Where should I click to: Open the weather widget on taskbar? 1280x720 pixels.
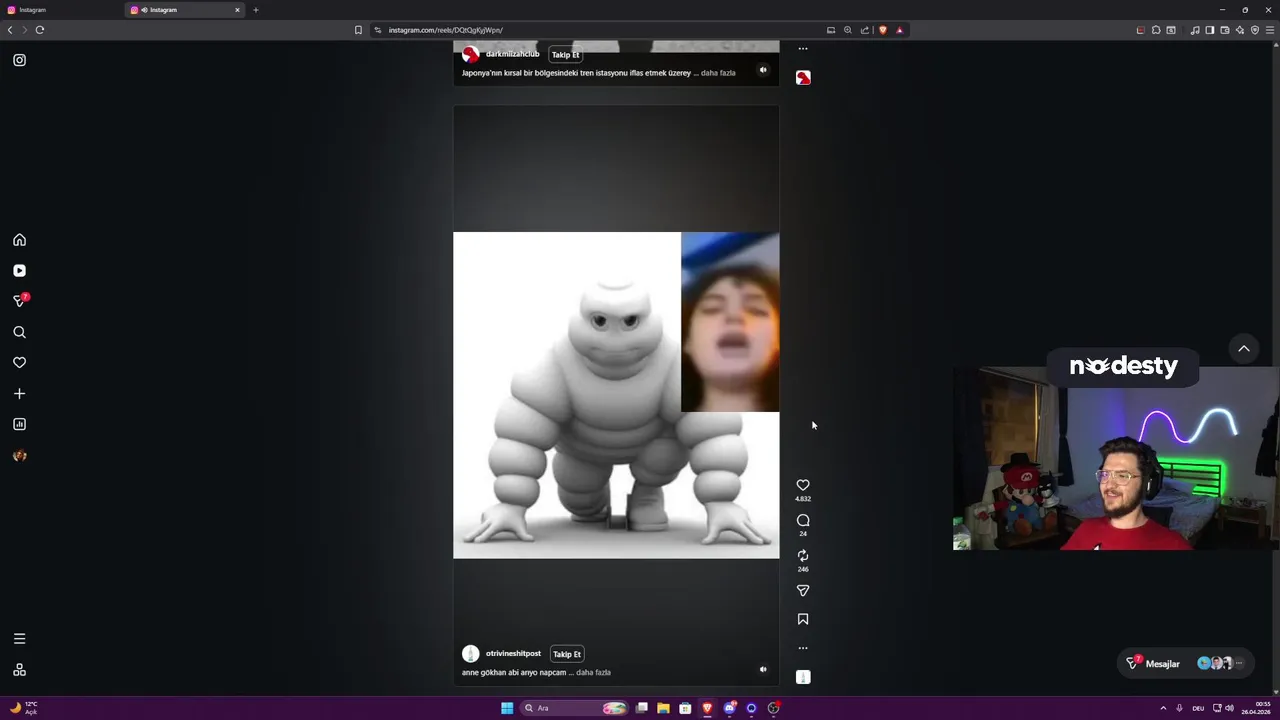click(x=24, y=708)
